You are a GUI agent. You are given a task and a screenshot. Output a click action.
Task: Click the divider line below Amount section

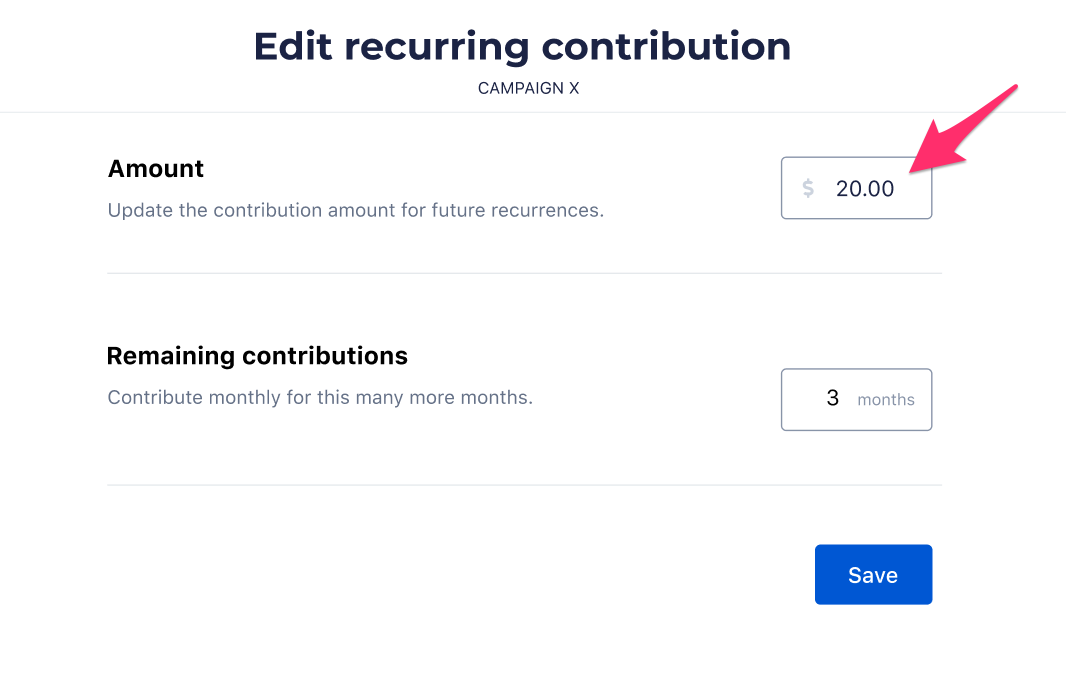(x=524, y=273)
